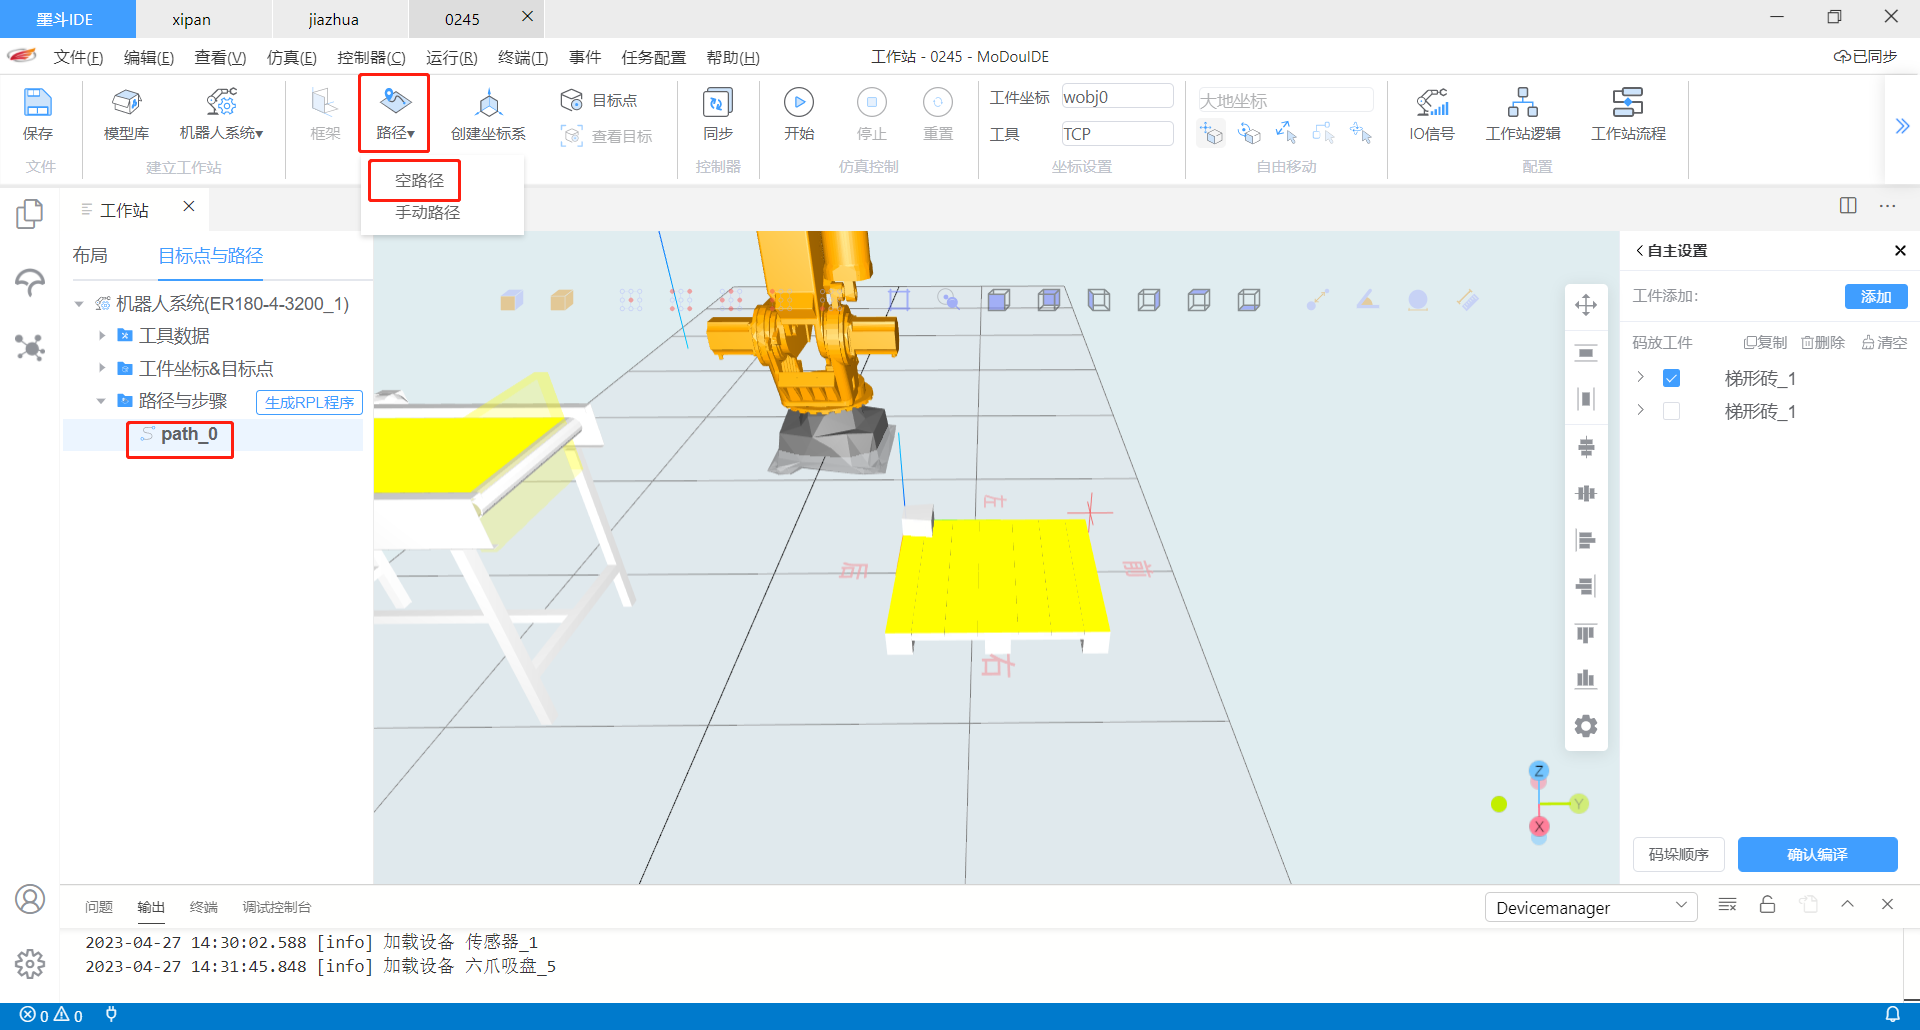
Task: Click the gear icon in viewport toolbar
Action: click(1585, 726)
